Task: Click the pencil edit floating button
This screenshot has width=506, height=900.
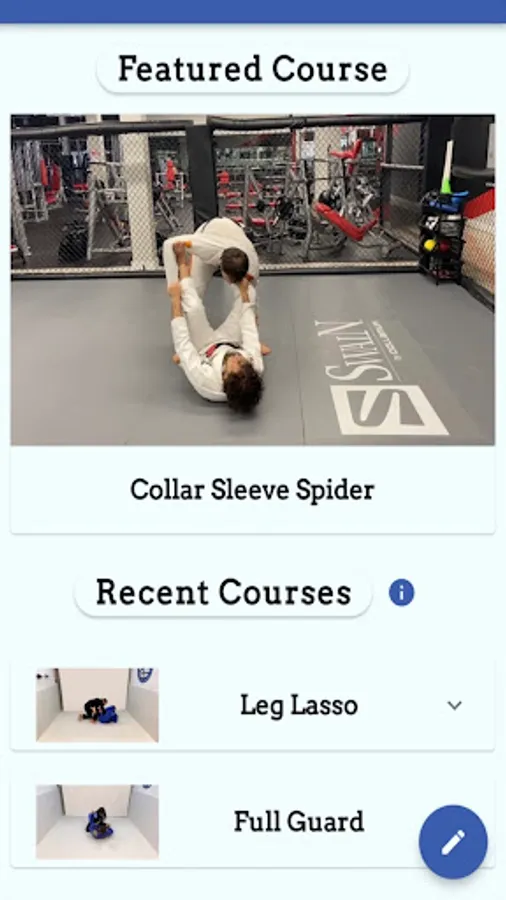Action: [x=453, y=842]
